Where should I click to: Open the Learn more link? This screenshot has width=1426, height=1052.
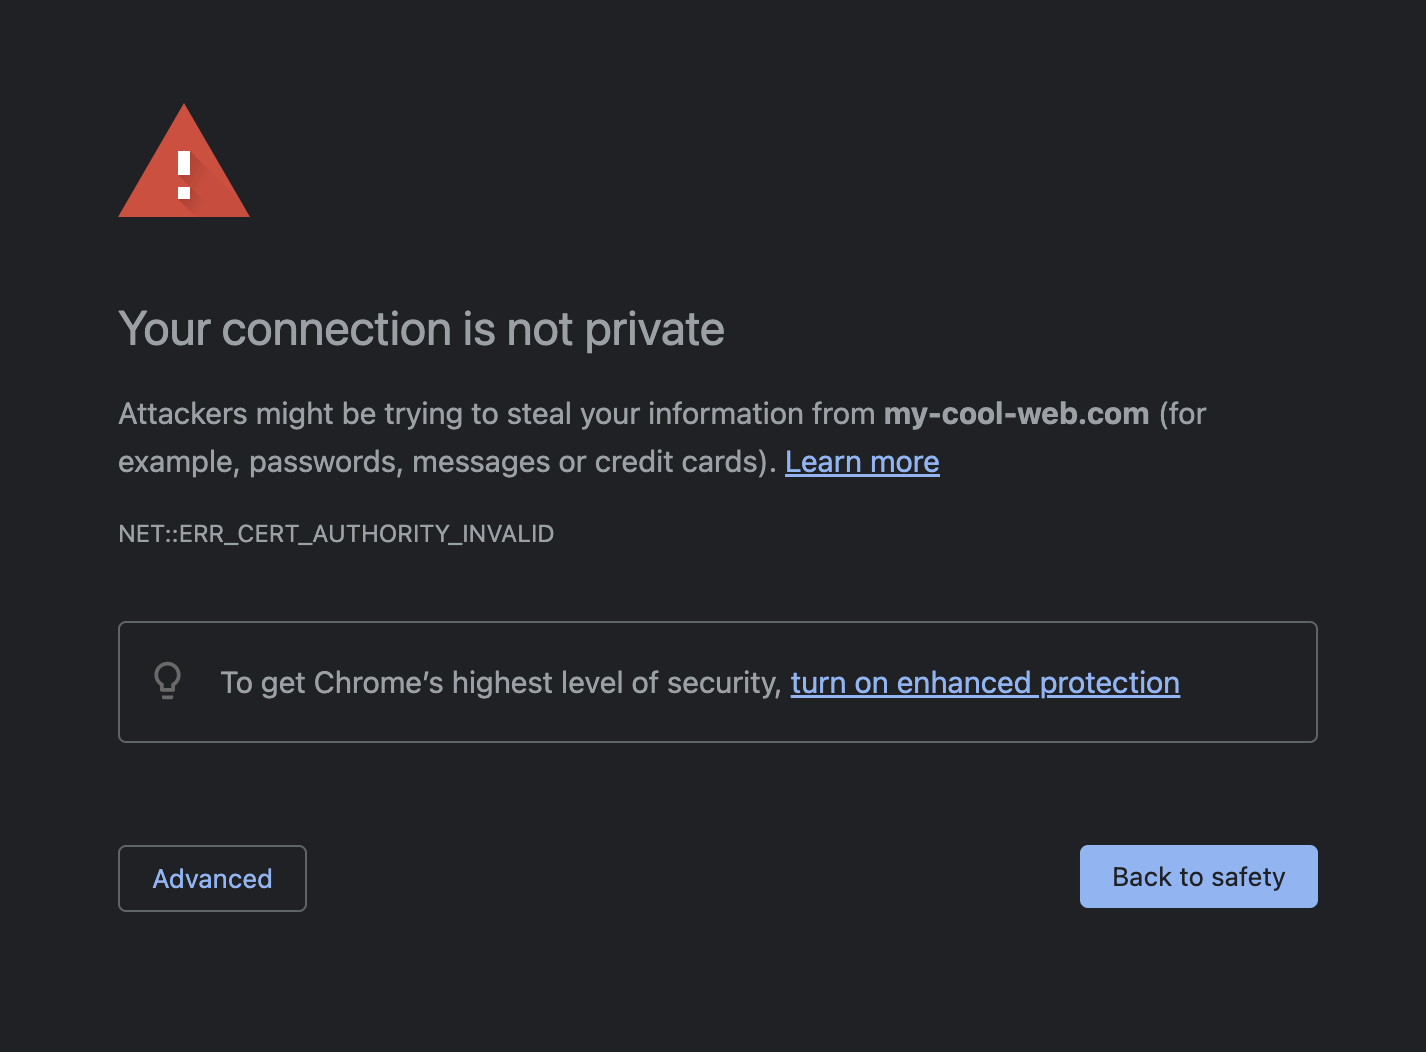[x=862, y=462]
